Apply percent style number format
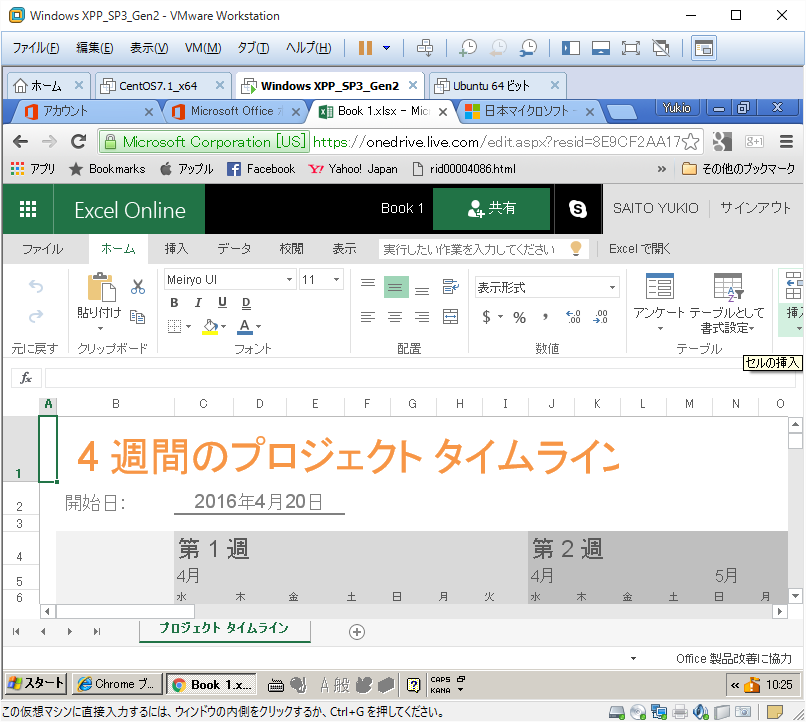Image resolution: width=806 pixels, height=722 pixels. coord(519,317)
